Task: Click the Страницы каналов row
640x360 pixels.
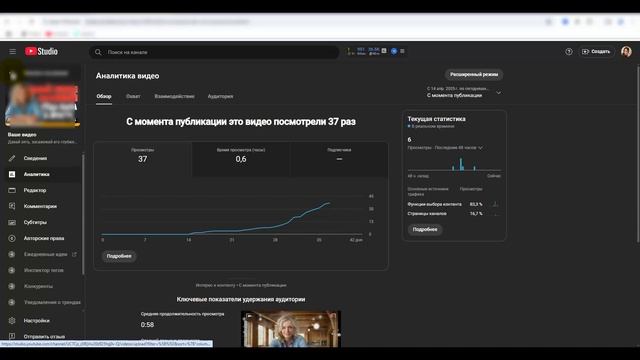Action: tap(453, 213)
